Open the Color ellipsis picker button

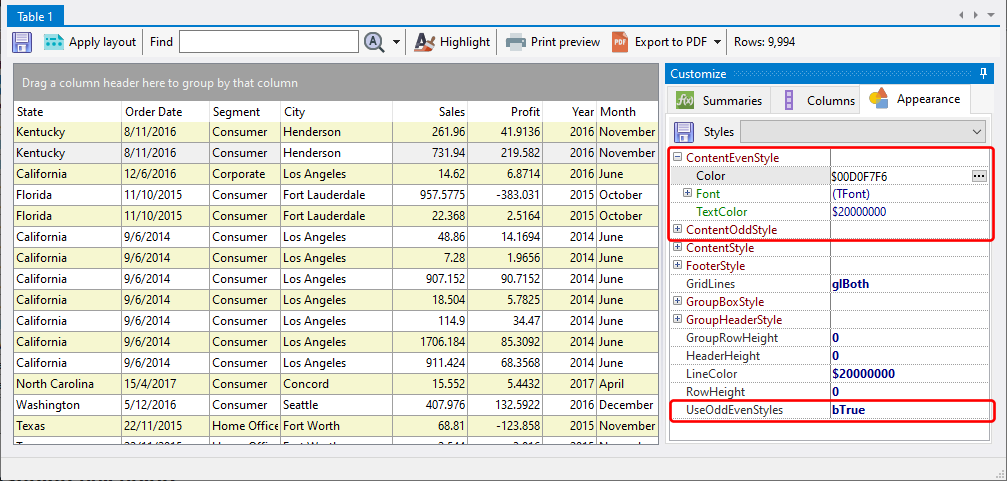pyautogui.click(x=978, y=176)
